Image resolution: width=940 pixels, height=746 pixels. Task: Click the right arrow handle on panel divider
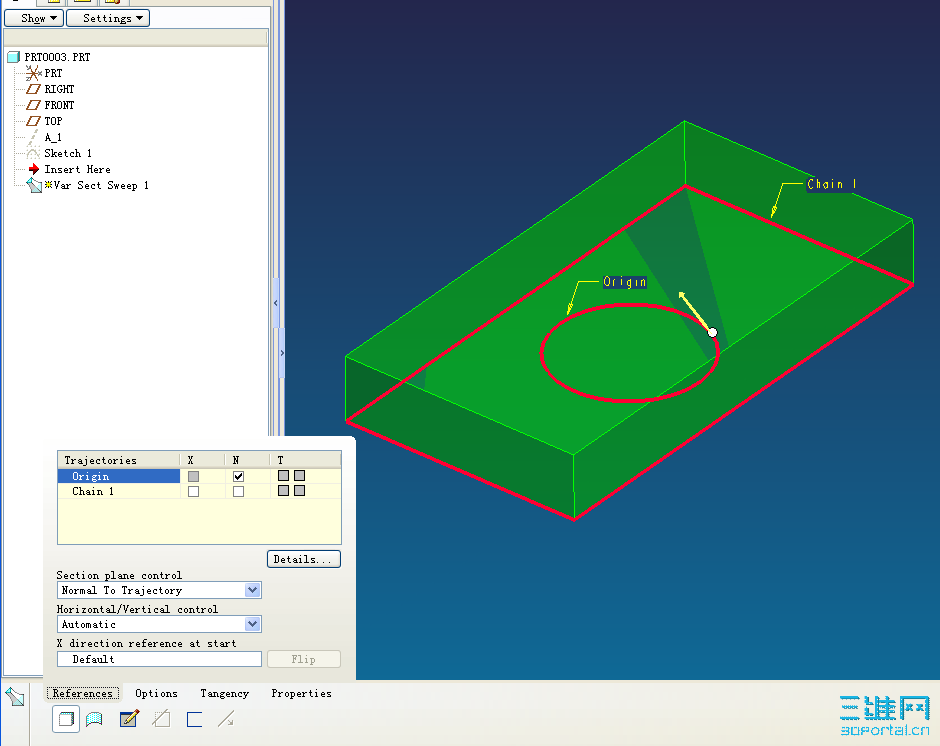pos(282,353)
